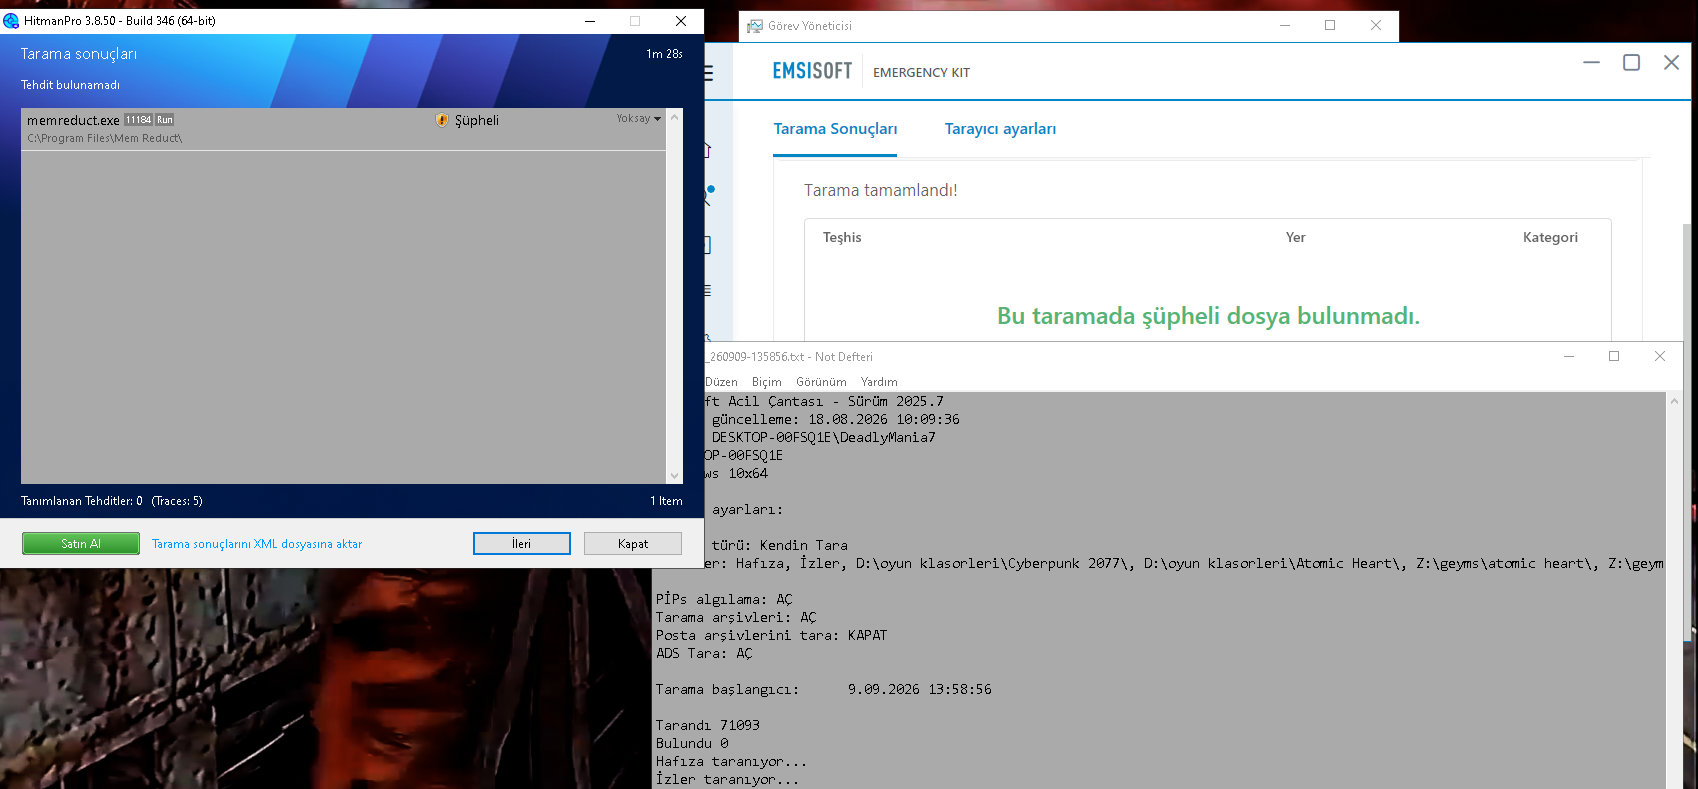This screenshot has width=1698, height=789.
Task: Open the Emsisoft hamburger menu icon
Action: point(709,73)
